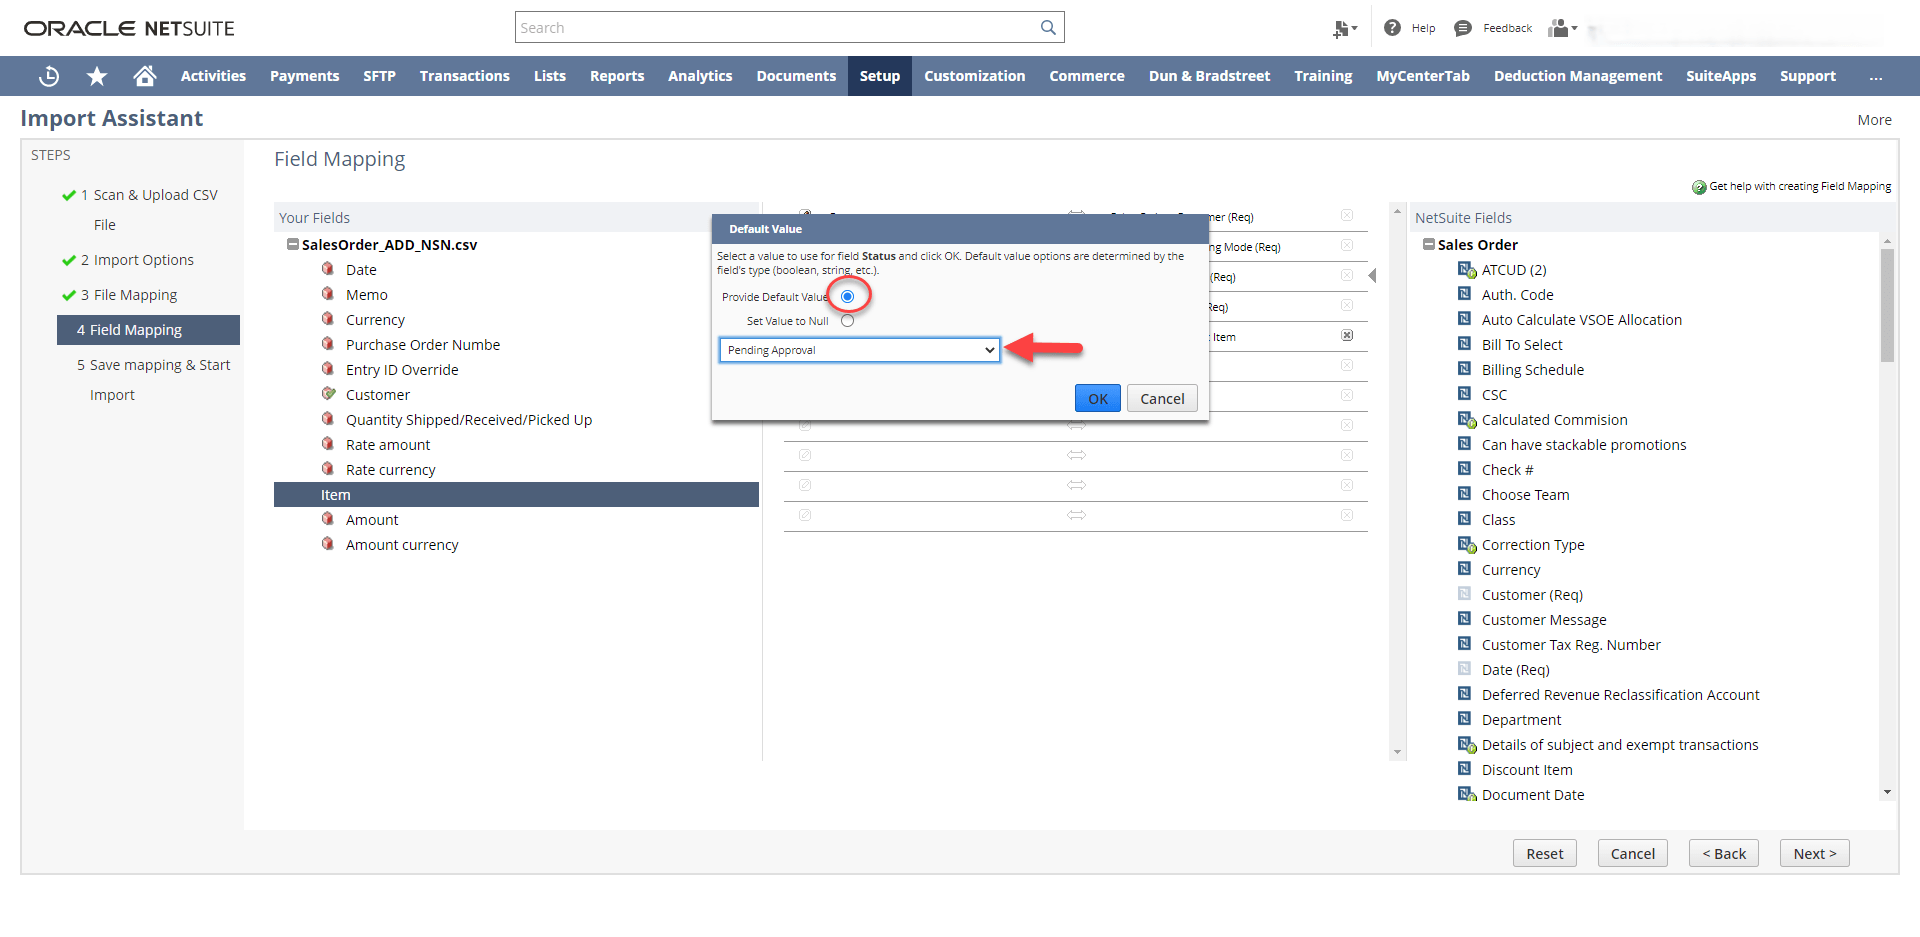Go to step 2 Import Options
The width and height of the screenshot is (1920, 937).
click(x=137, y=260)
